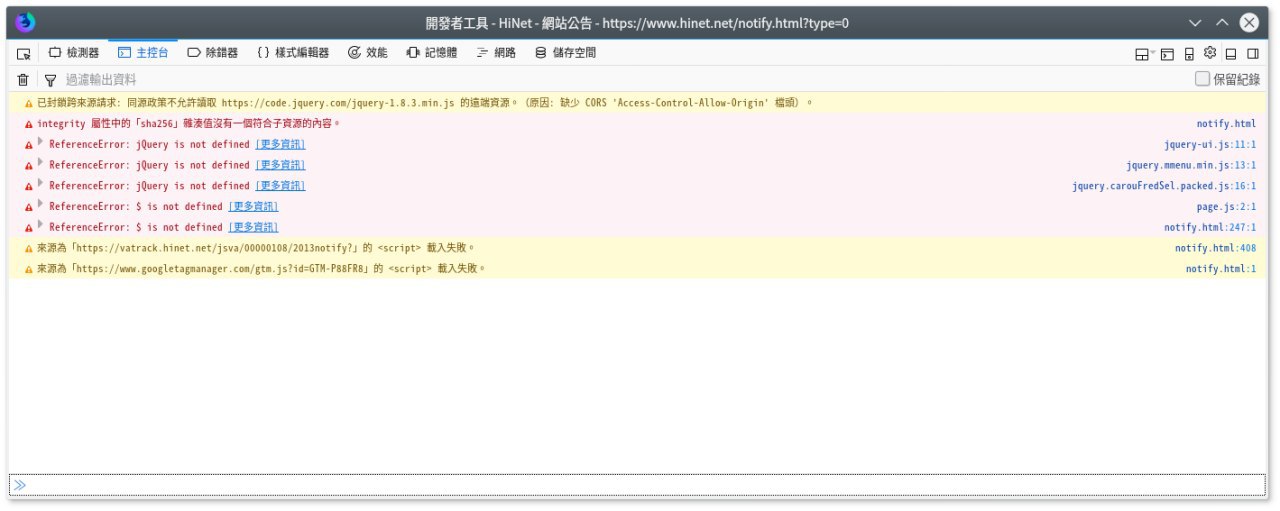
Task: Choose an iframe with the frame selector
Action: (1144, 54)
